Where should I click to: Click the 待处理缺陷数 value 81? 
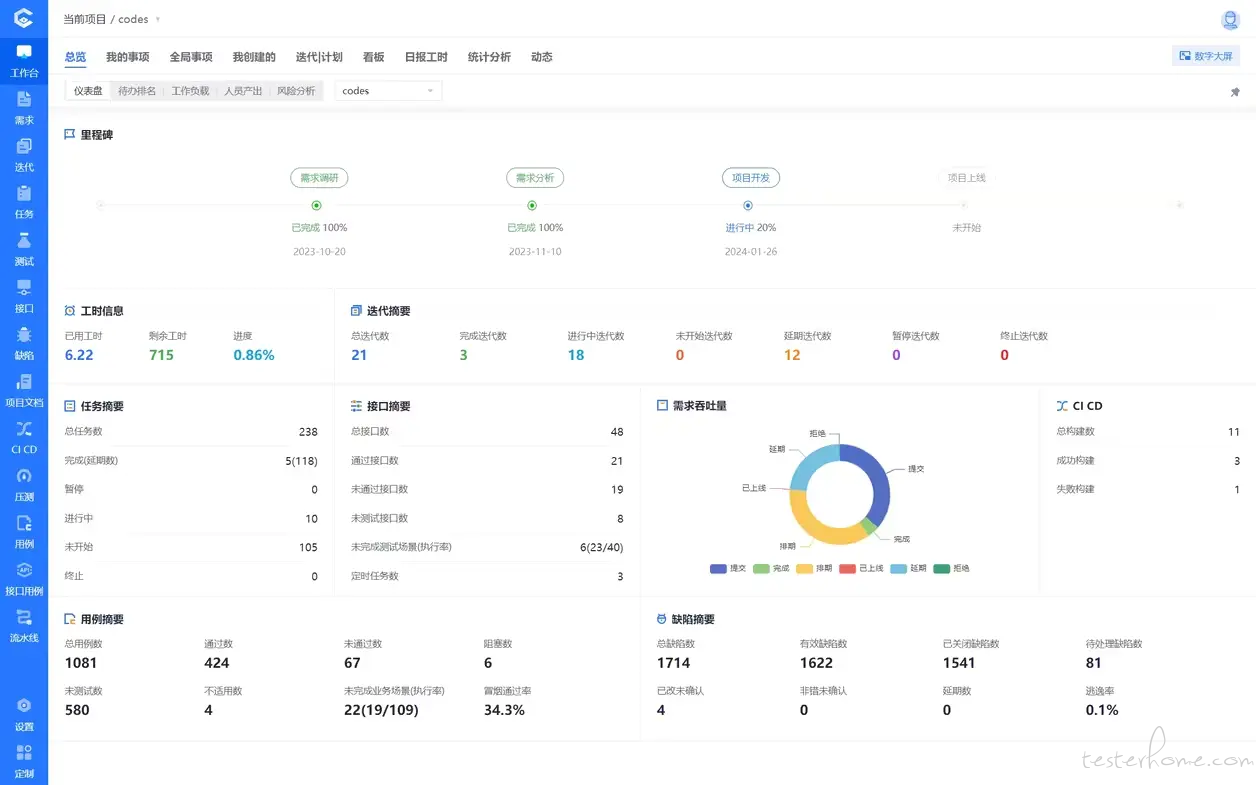(1094, 663)
